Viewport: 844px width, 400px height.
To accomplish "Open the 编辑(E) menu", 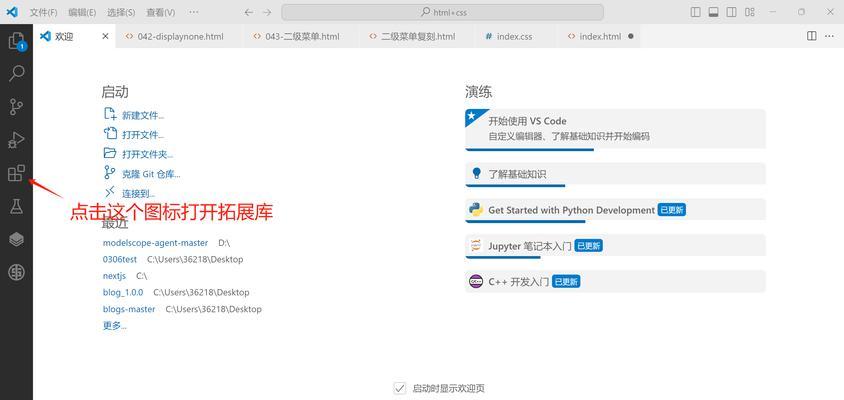I will 82,12.
